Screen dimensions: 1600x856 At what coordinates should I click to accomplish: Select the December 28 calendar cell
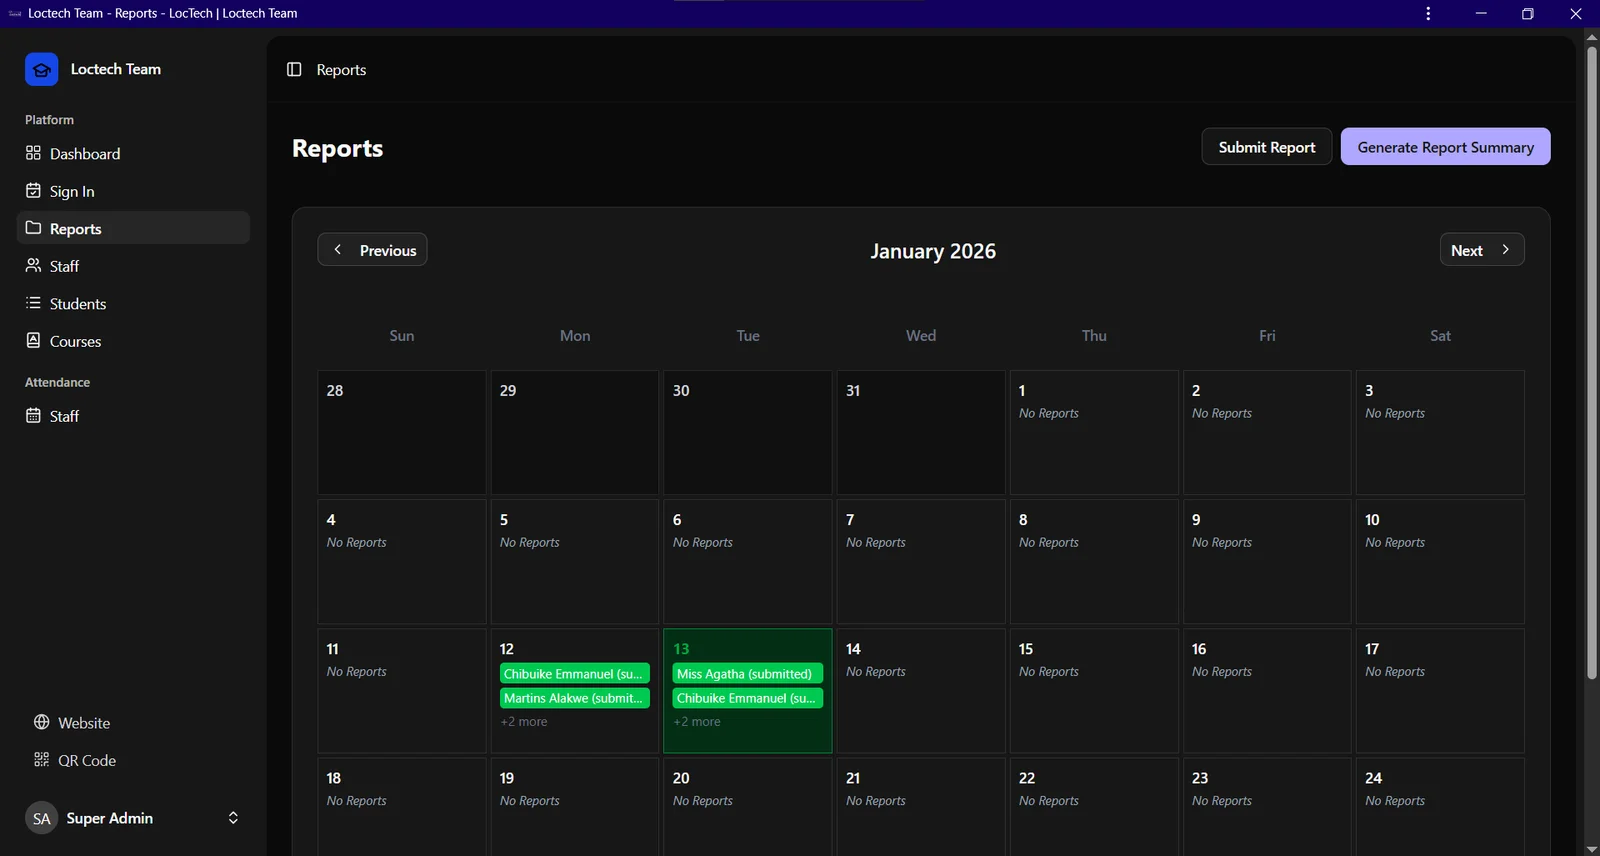tap(402, 432)
